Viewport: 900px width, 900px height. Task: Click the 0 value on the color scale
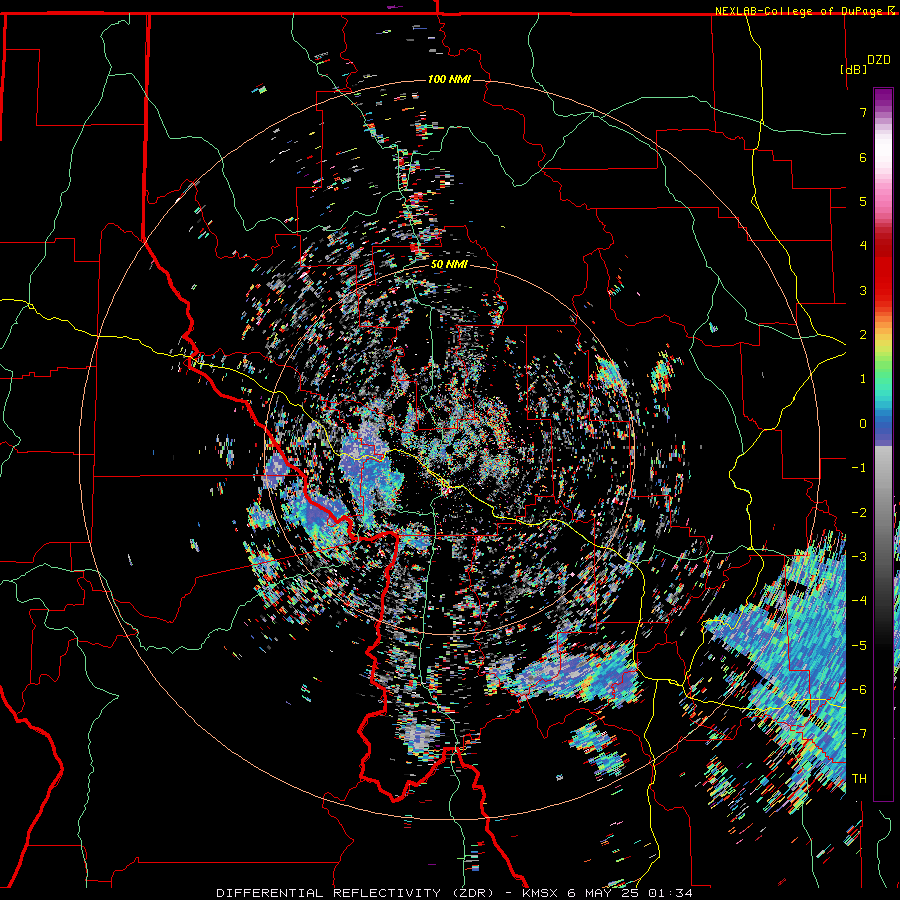(x=863, y=423)
